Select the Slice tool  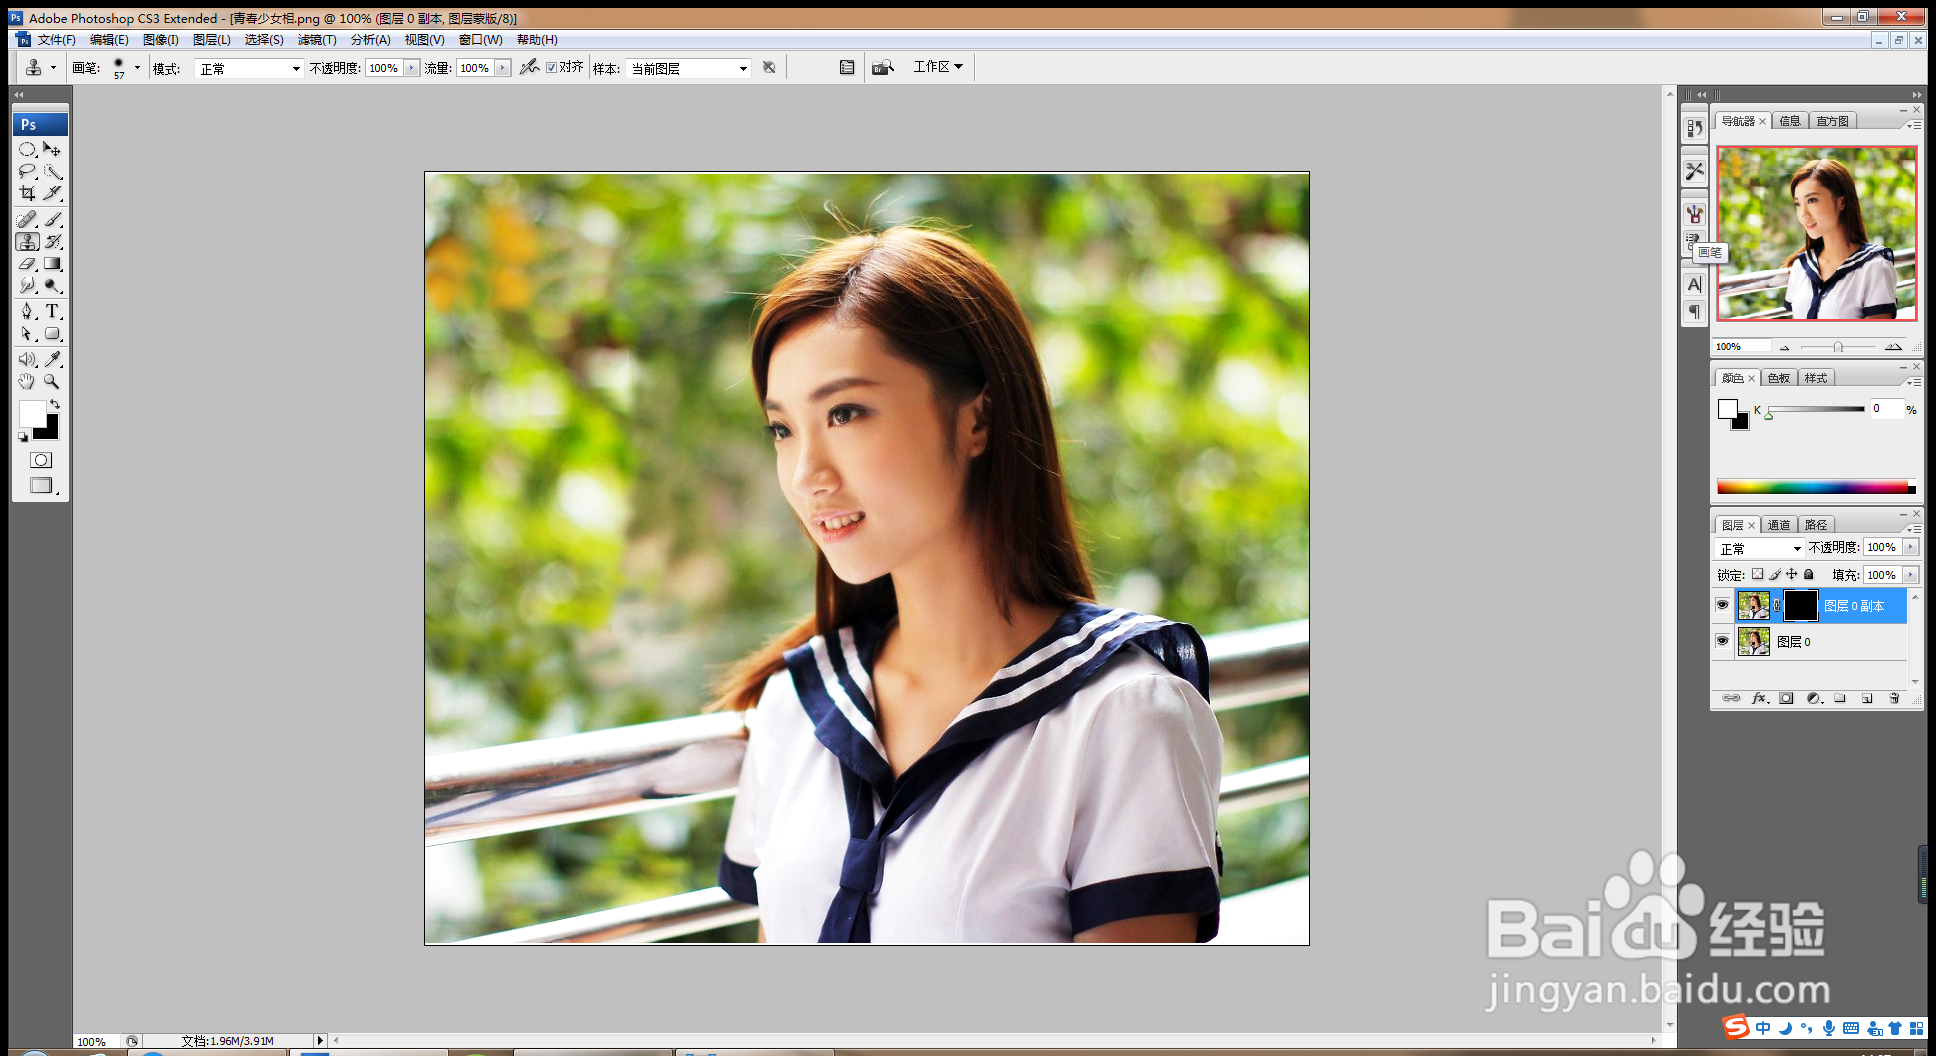tap(53, 193)
